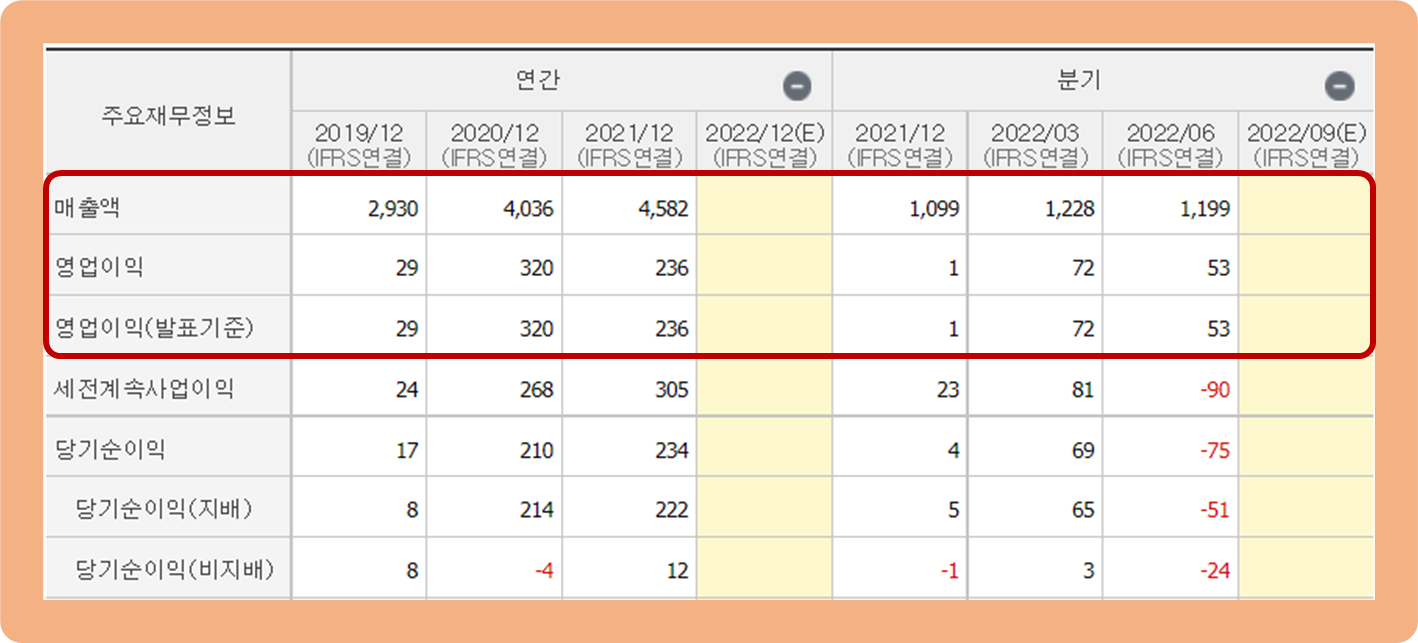Image resolution: width=1418 pixels, height=643 pixels.
Task: Click the annual 2019/12 column header
Action: [359, 144]
